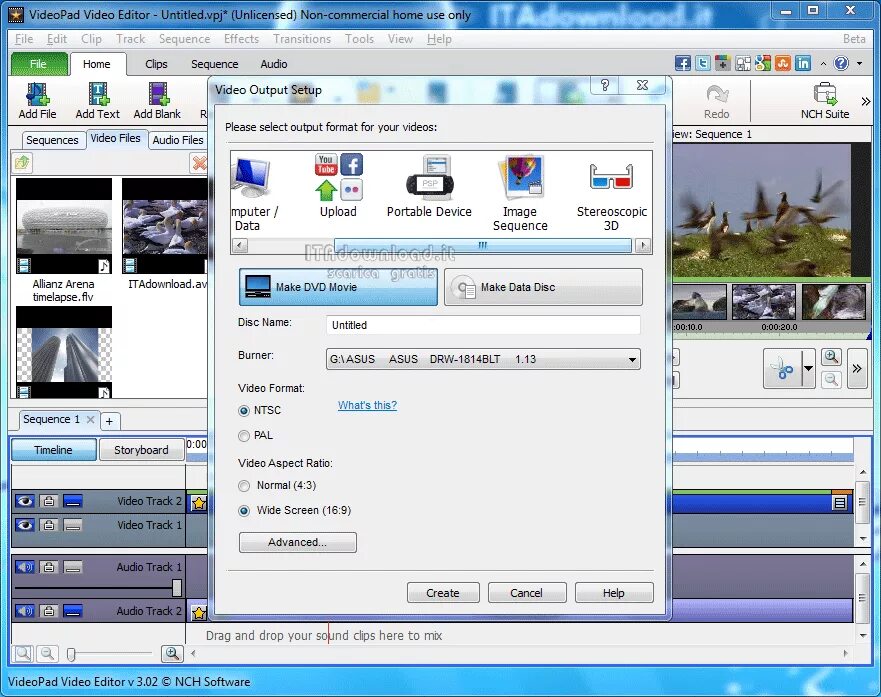Click the Redo icon

pyautogui.click(x=716, y=102)
